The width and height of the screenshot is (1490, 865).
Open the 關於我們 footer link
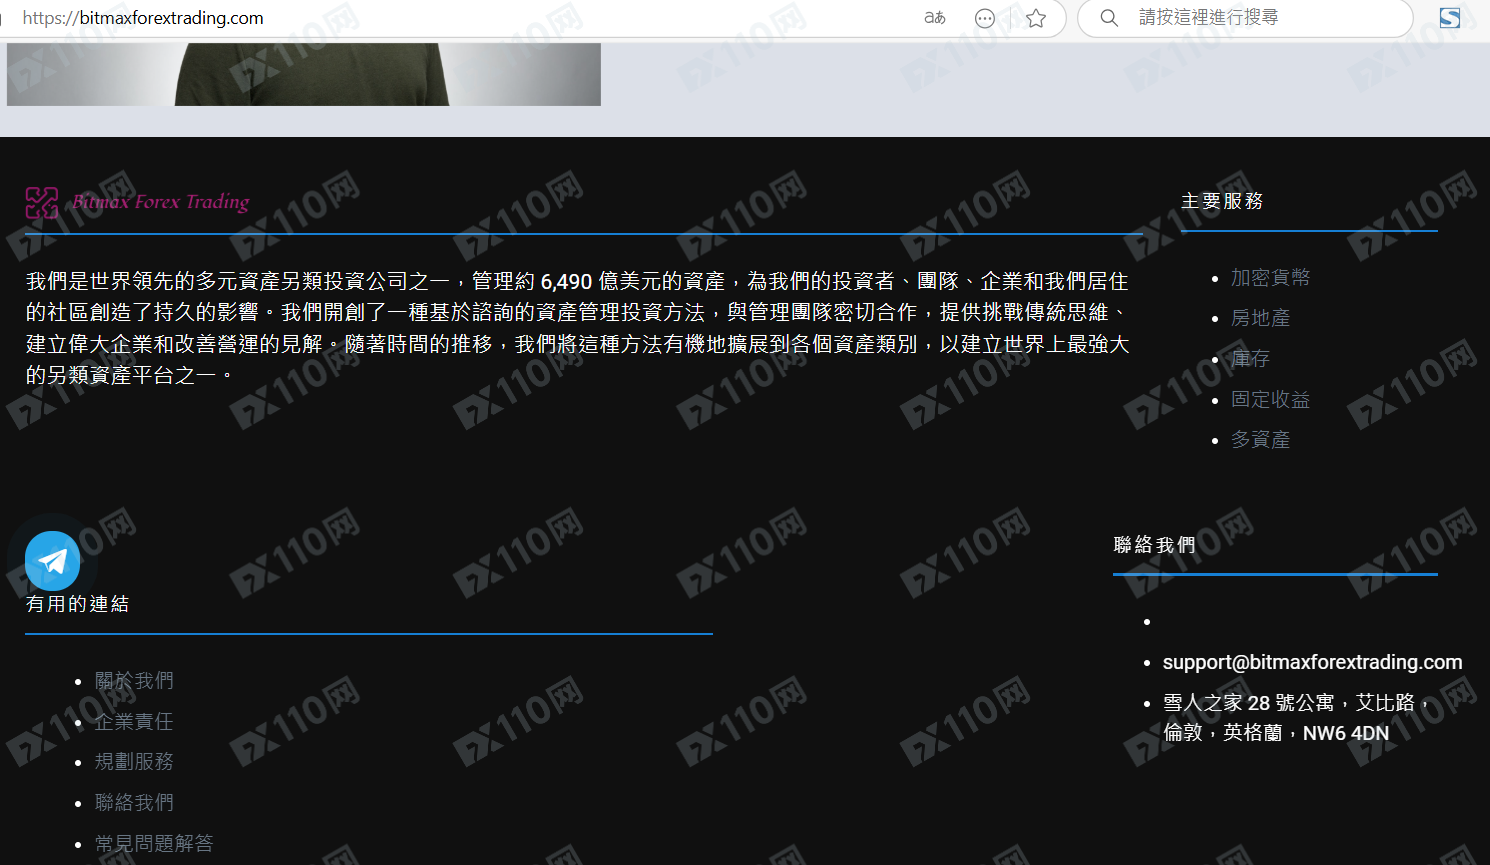click(x=134, y=681)
